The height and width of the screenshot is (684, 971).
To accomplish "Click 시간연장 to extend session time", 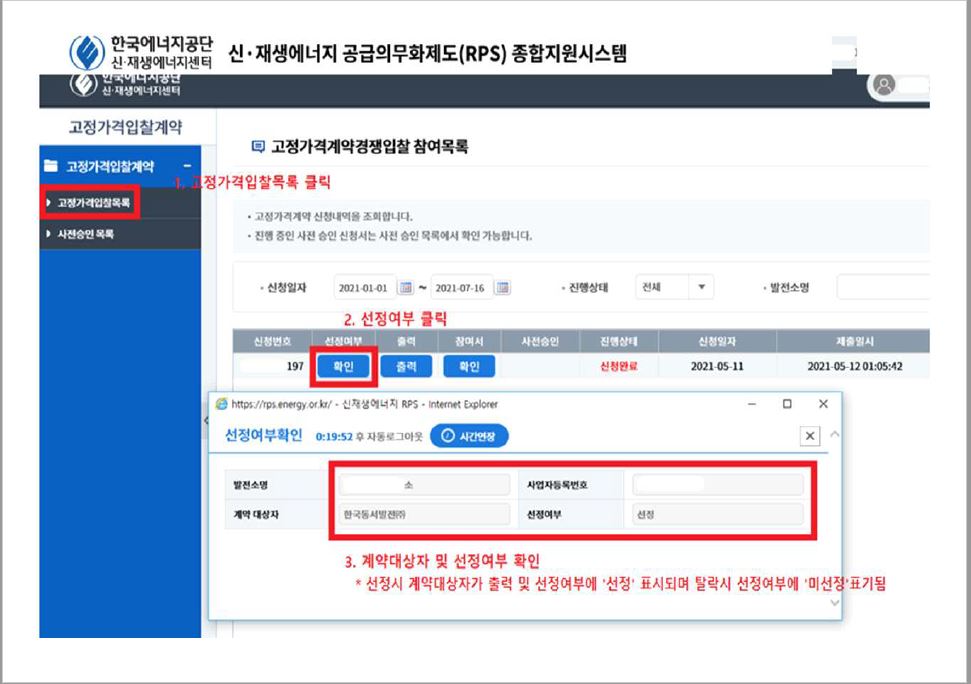I will (x=469, y=436).
